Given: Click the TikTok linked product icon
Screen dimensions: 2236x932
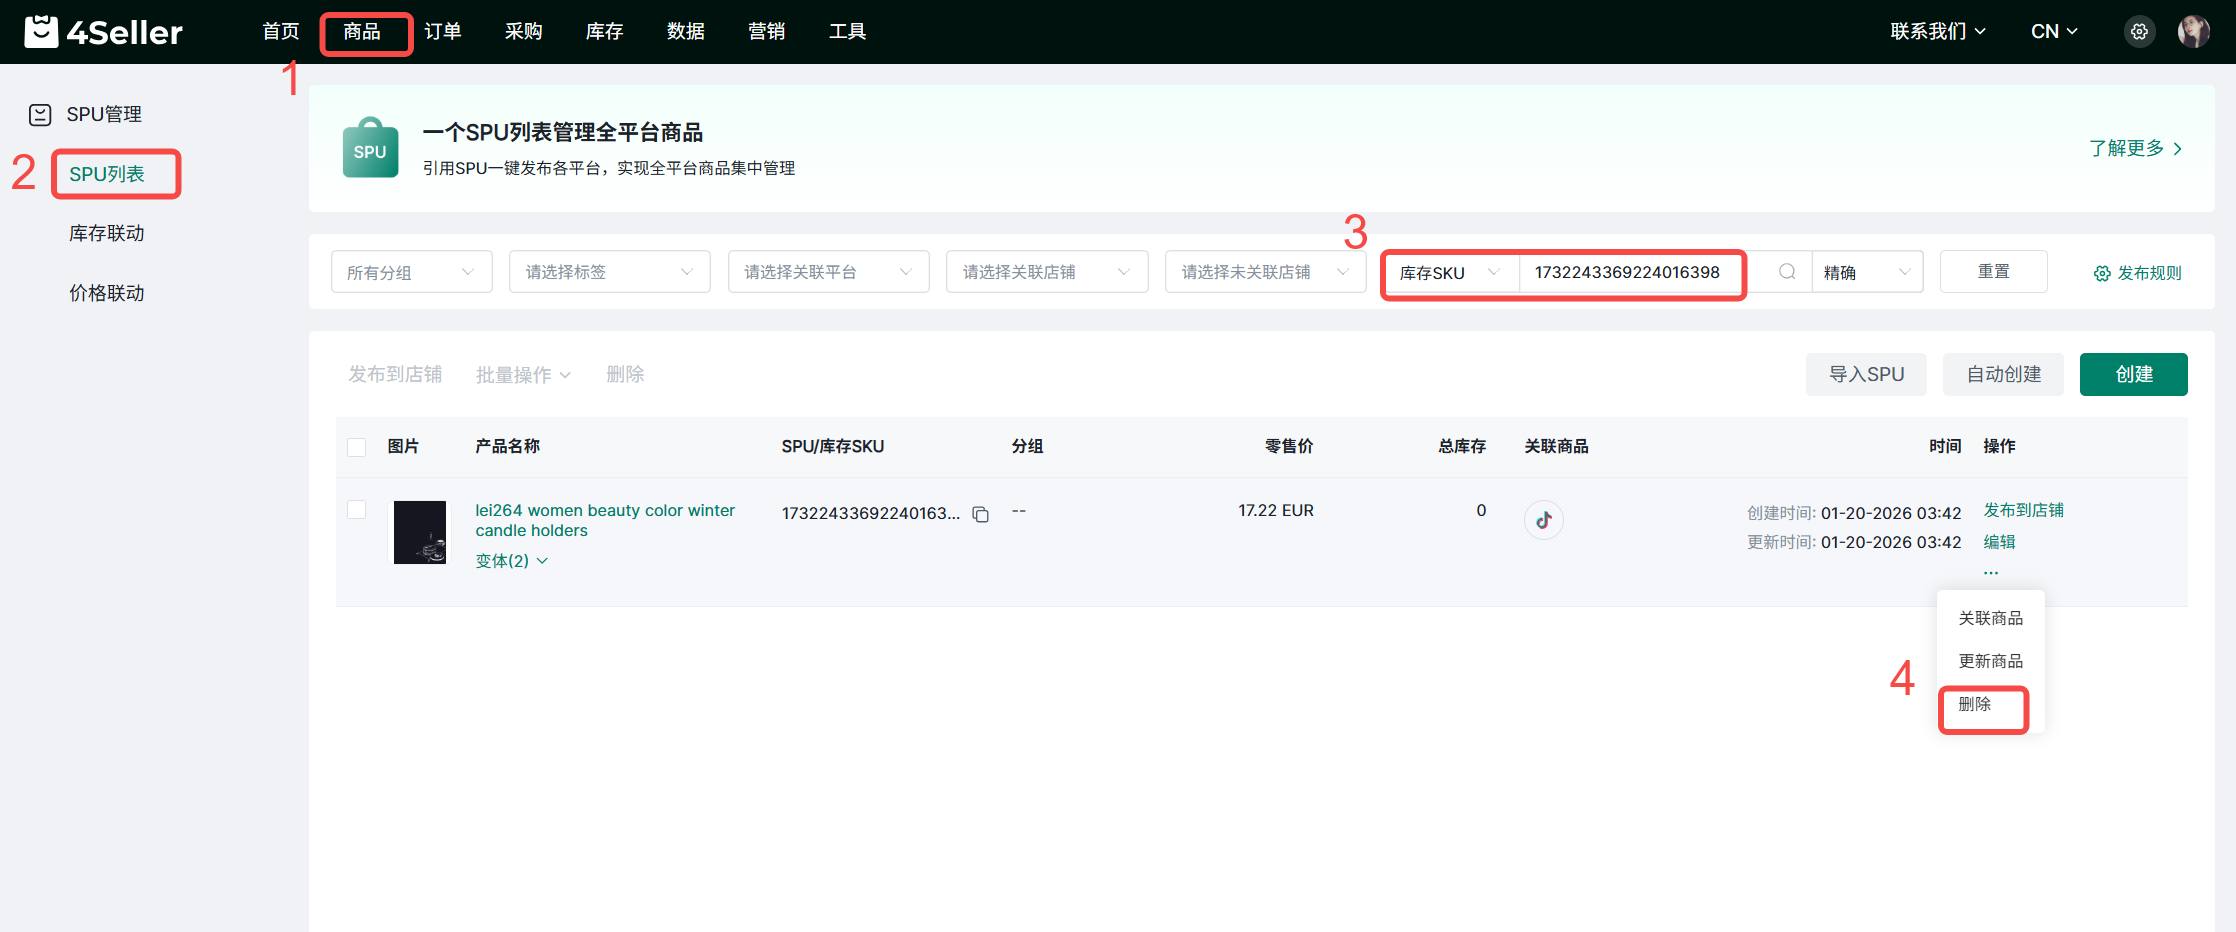Looking at the screenshot, I should [x=1543, y=520].
